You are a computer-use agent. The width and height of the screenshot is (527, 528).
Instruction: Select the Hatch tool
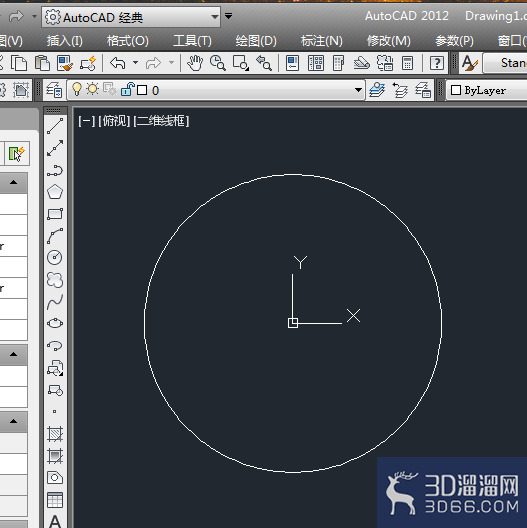[x=55, y=434]
